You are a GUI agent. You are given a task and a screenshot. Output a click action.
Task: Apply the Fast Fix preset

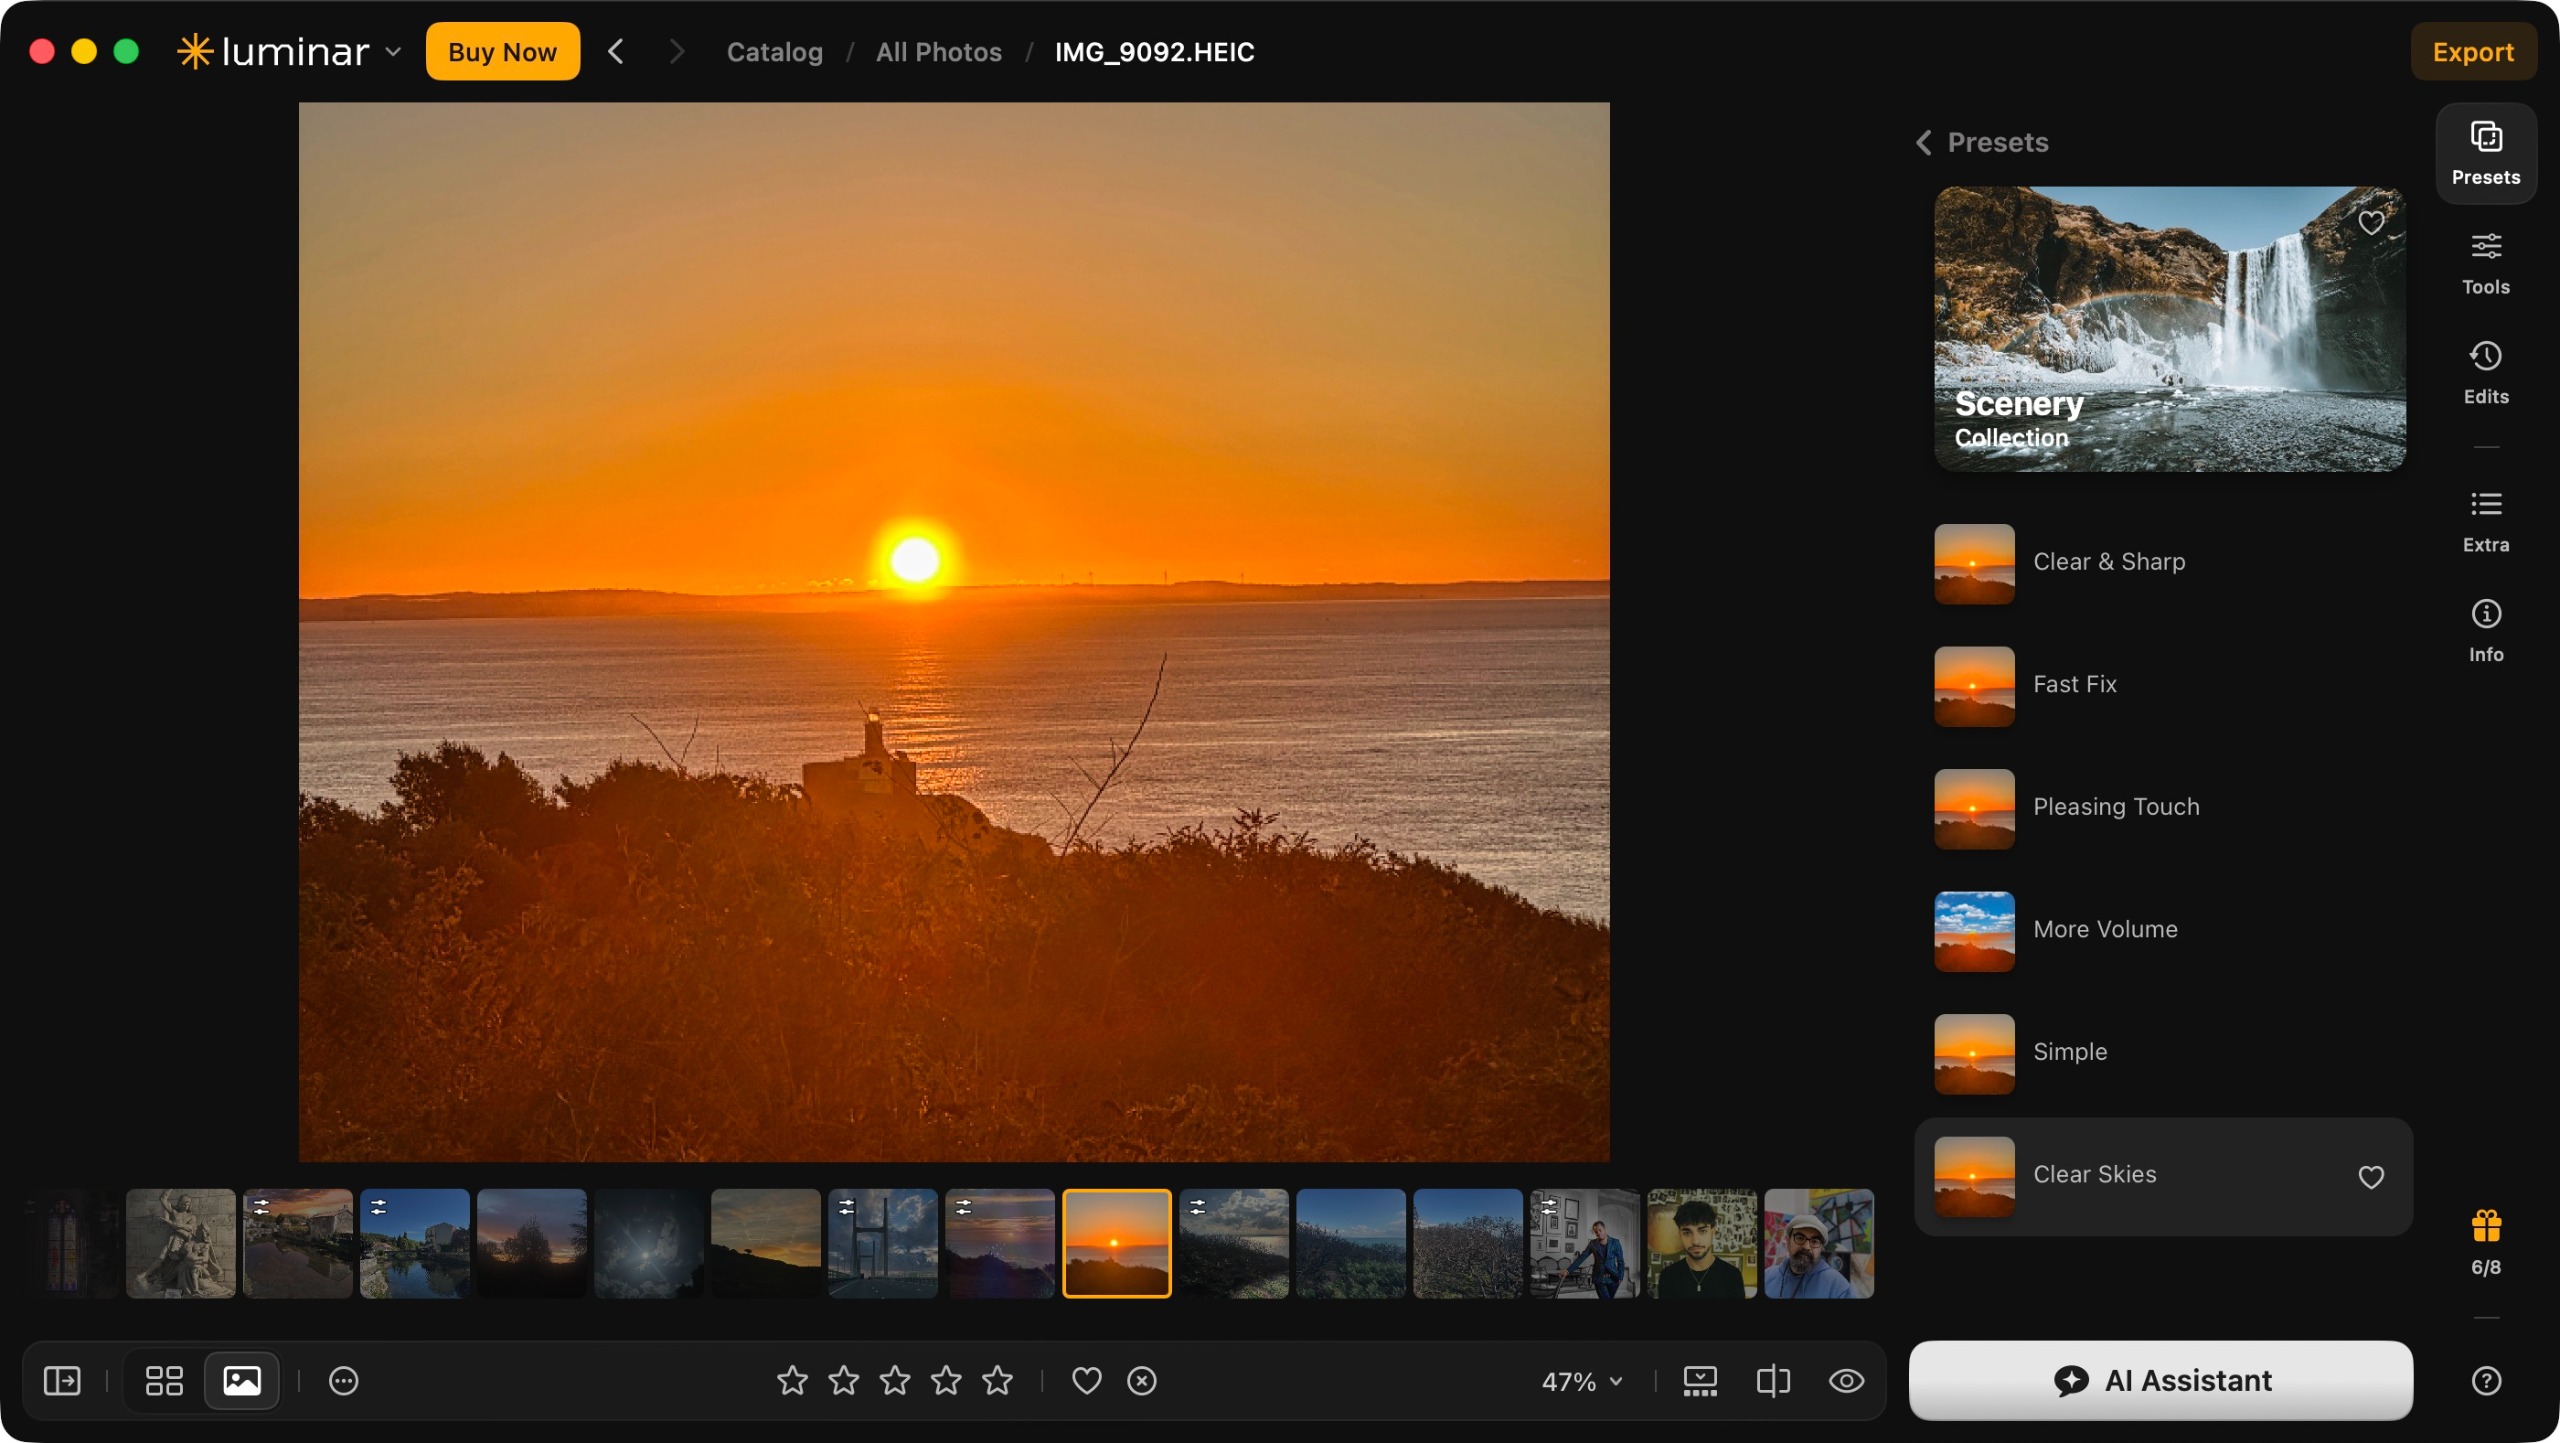coord(2162,685)
